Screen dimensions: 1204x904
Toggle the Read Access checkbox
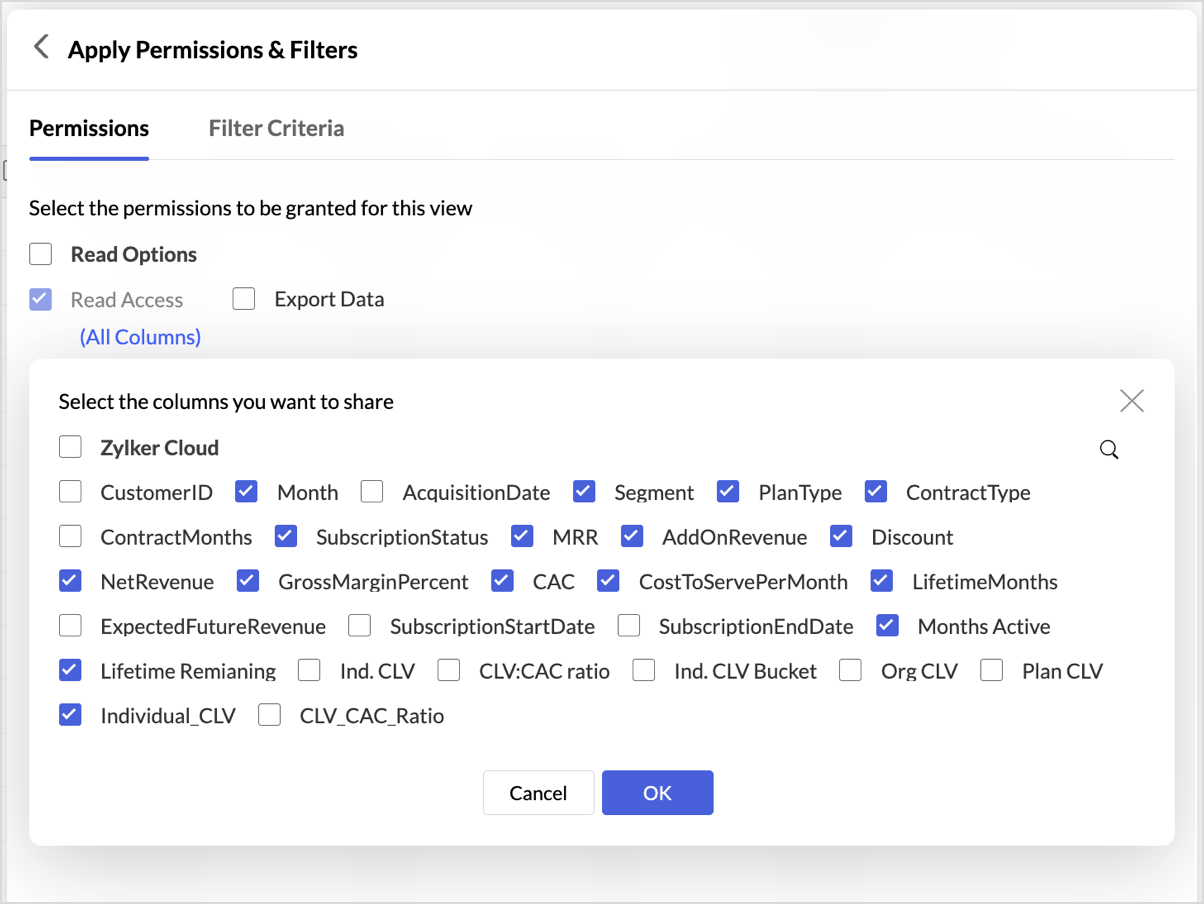pos(40,299)
